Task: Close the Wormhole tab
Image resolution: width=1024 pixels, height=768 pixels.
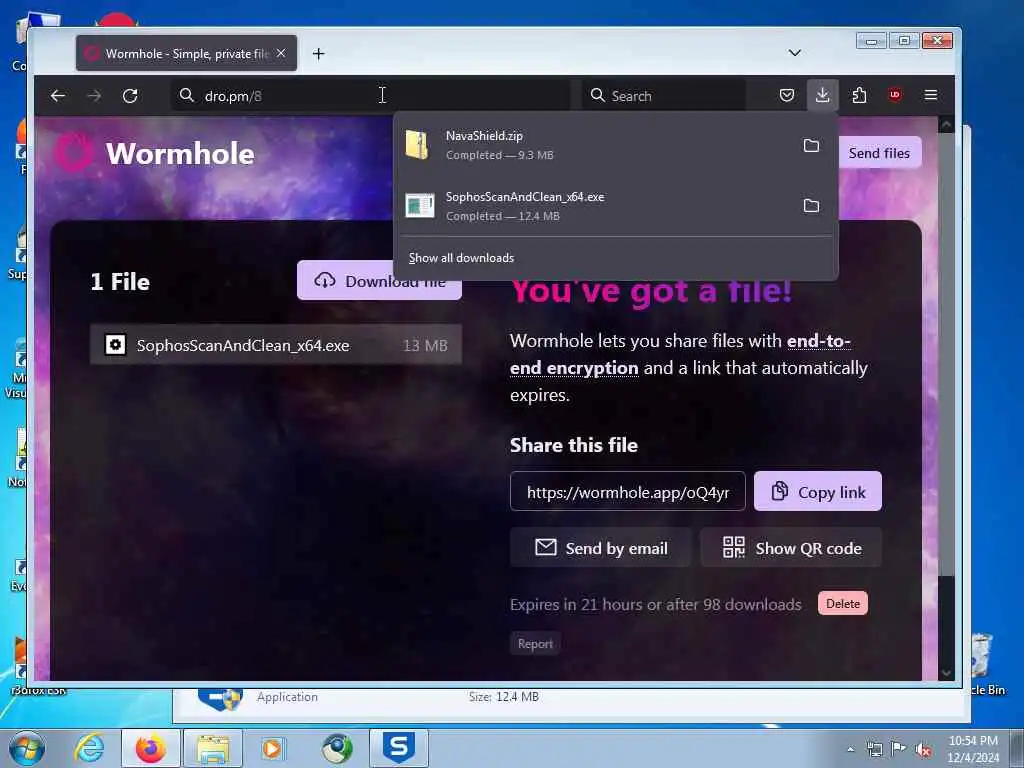Action: [281, 54]
